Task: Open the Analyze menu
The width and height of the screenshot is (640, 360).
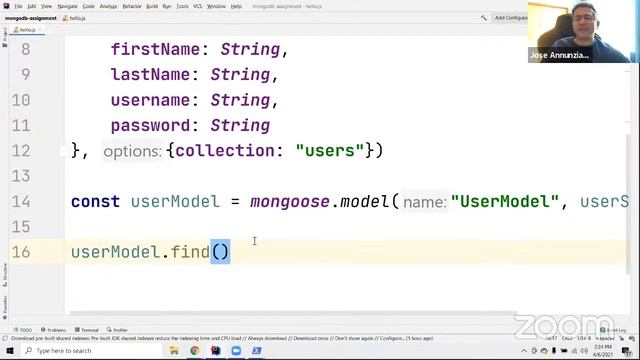Action: pos(108,6)
